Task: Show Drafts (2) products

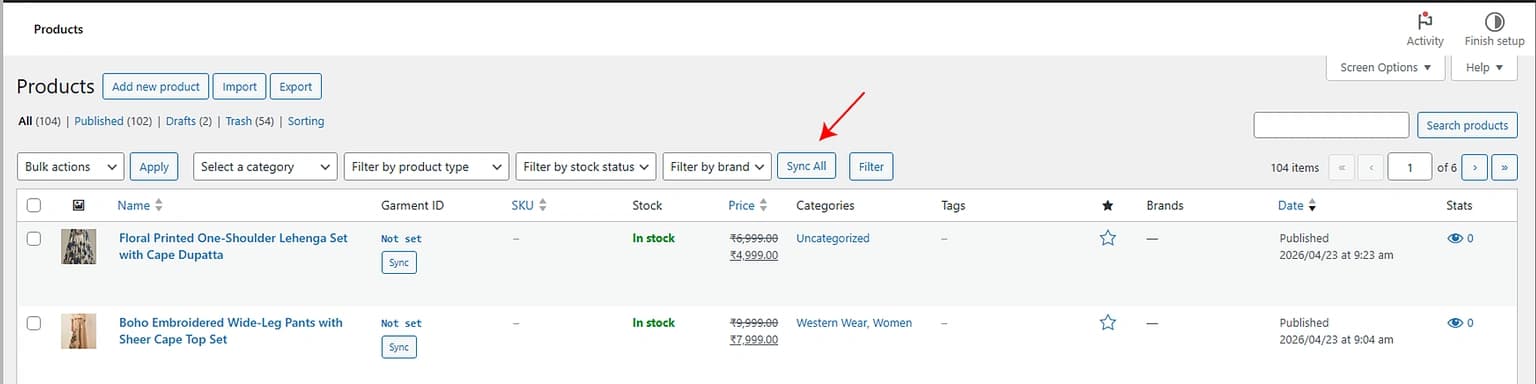Action: (189, 121)
